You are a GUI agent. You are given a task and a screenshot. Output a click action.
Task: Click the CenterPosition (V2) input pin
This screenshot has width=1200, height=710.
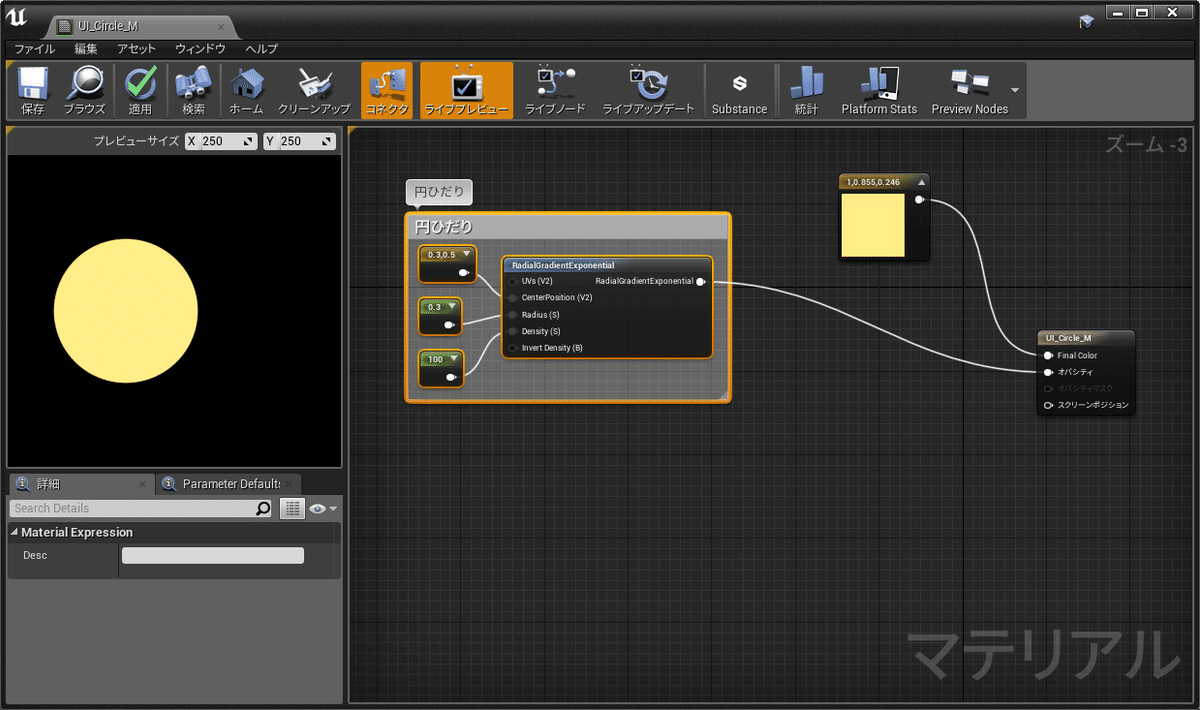[513, 298]
